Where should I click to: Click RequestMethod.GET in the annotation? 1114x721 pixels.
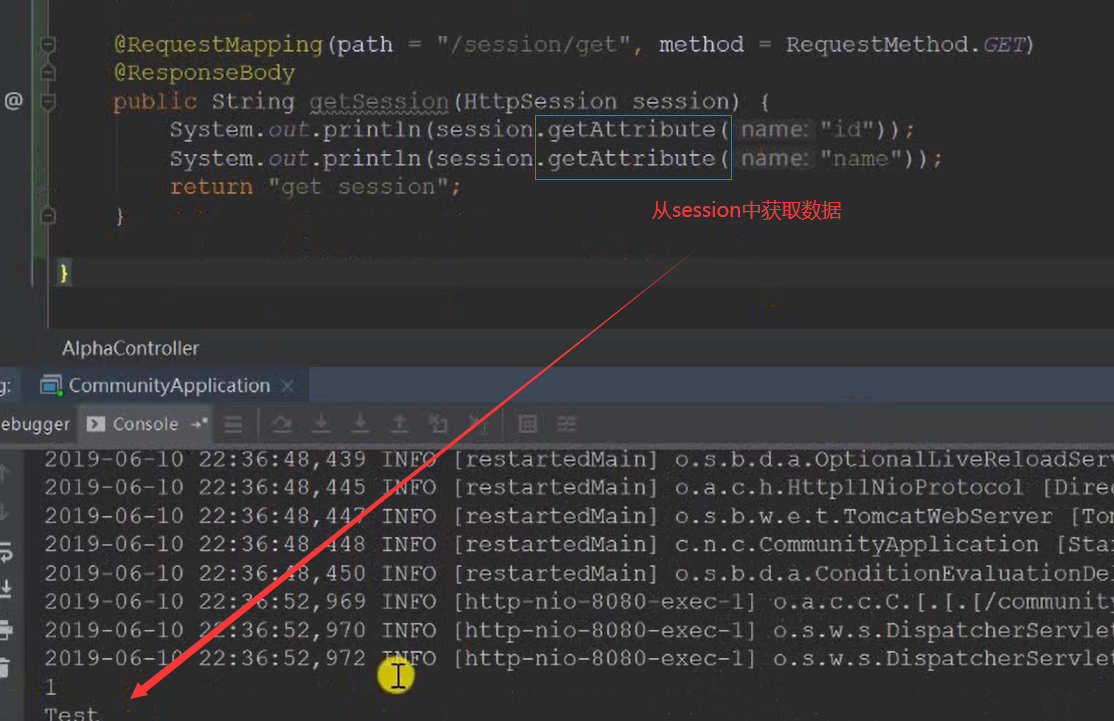point(906,45)
